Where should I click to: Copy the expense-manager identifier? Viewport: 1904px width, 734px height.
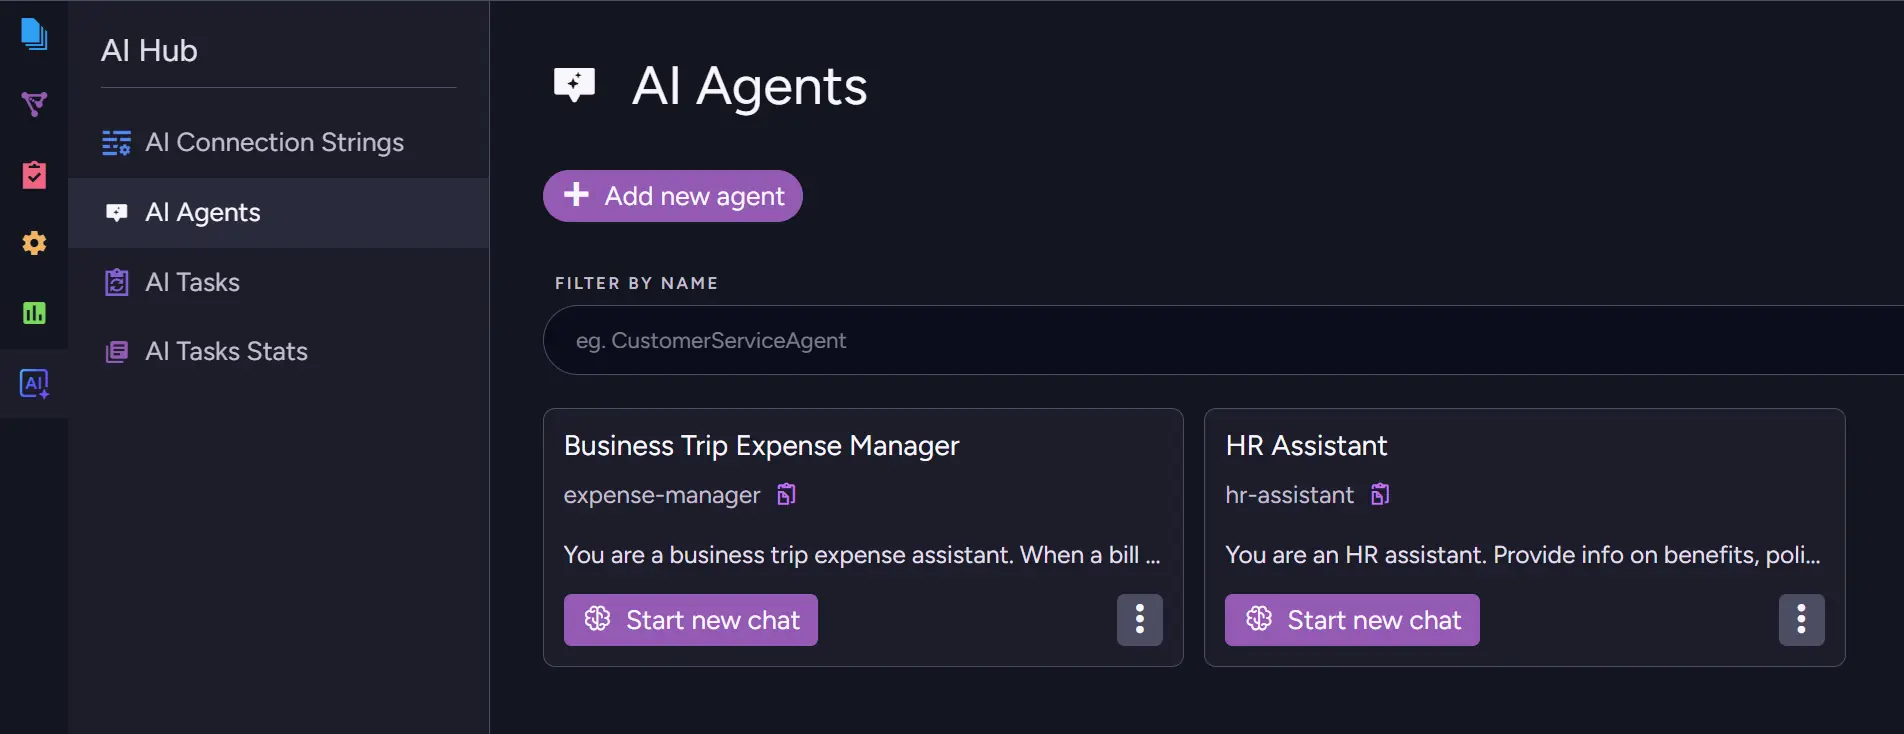click(787, 494)
